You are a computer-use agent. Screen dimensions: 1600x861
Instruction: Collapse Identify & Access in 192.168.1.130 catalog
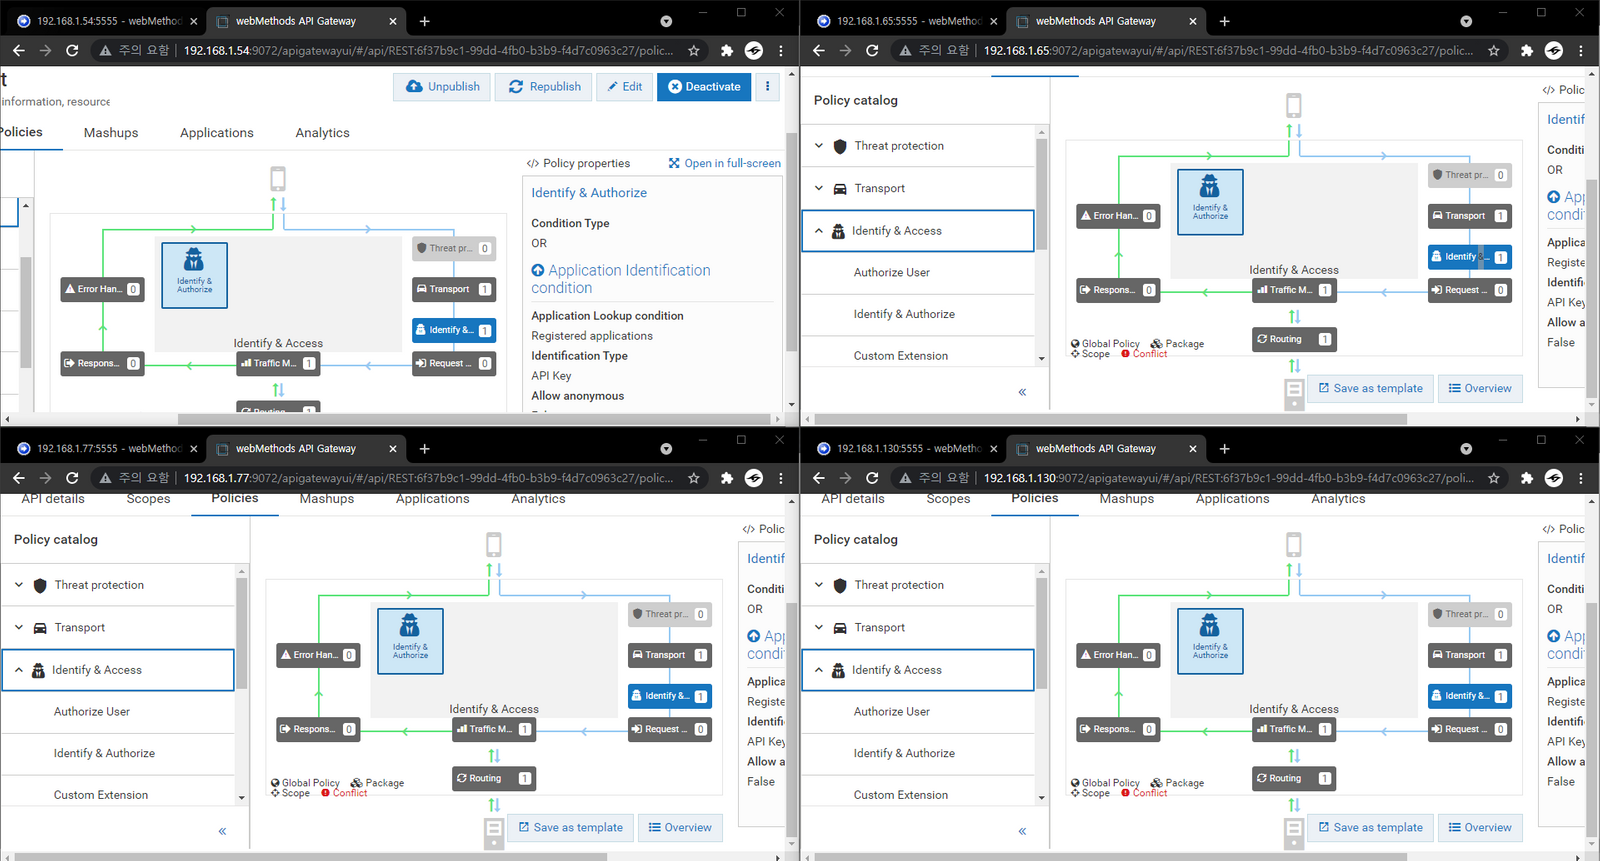click(x=819, y=670)
